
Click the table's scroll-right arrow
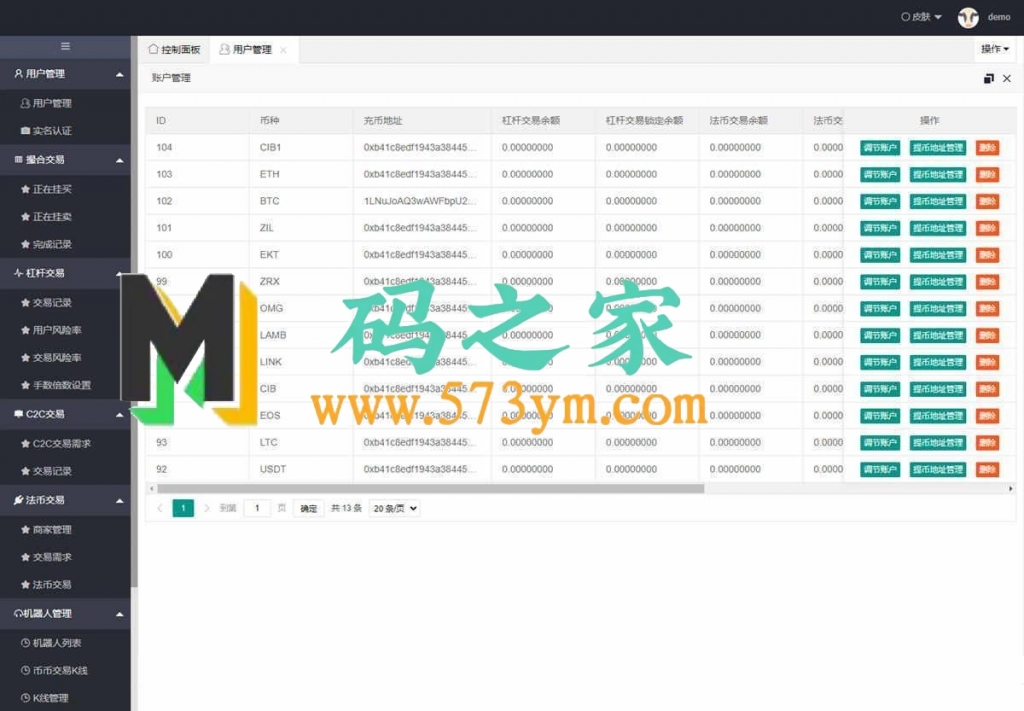point(1011,488)
